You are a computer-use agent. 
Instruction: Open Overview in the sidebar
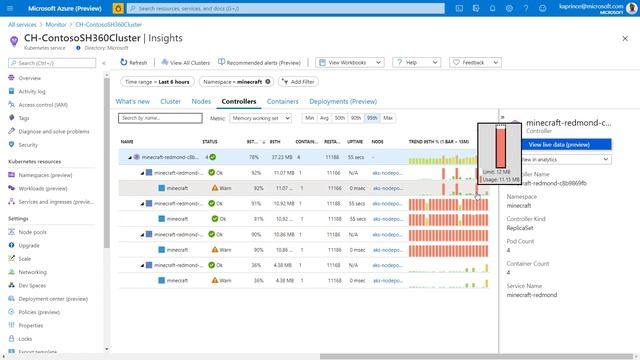pos(29,78)
